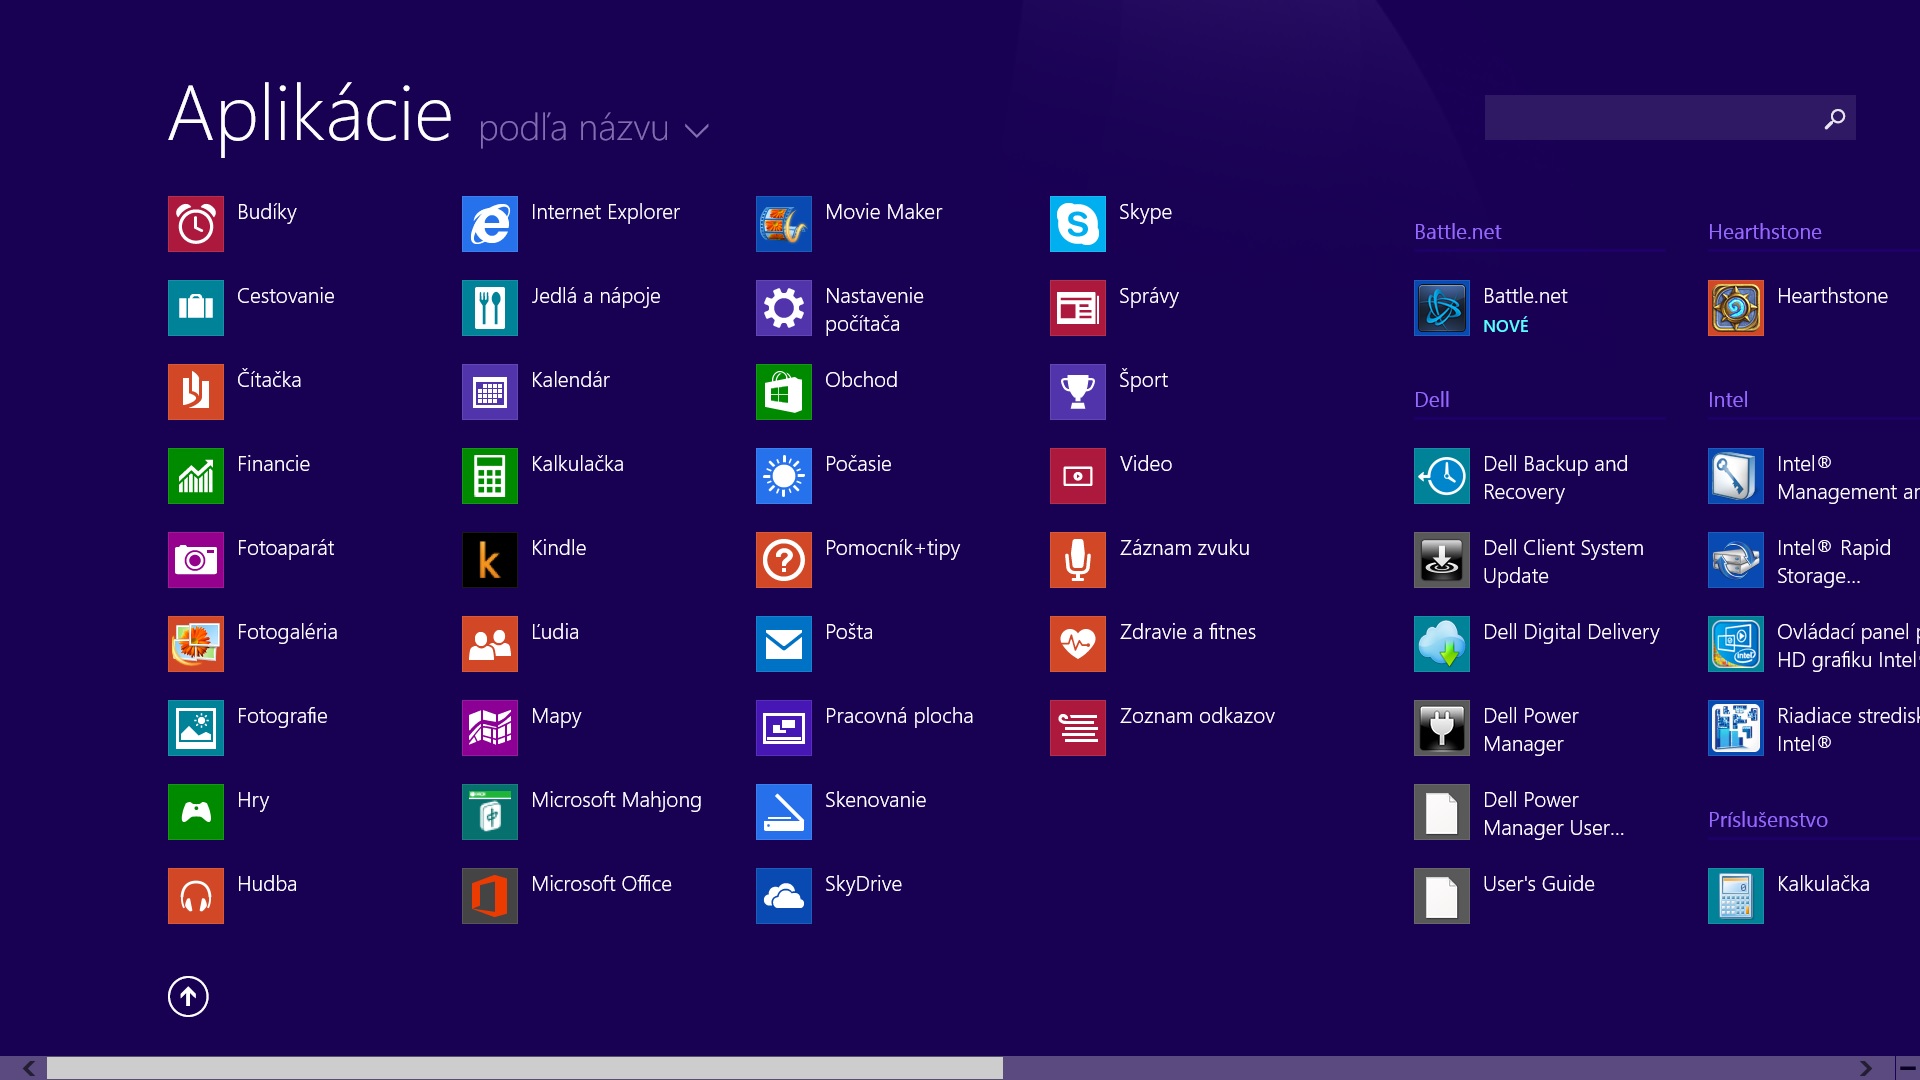1920x1080 pixels.
Task: Launch the Battle.net icon
Action: coord(1442,308)
